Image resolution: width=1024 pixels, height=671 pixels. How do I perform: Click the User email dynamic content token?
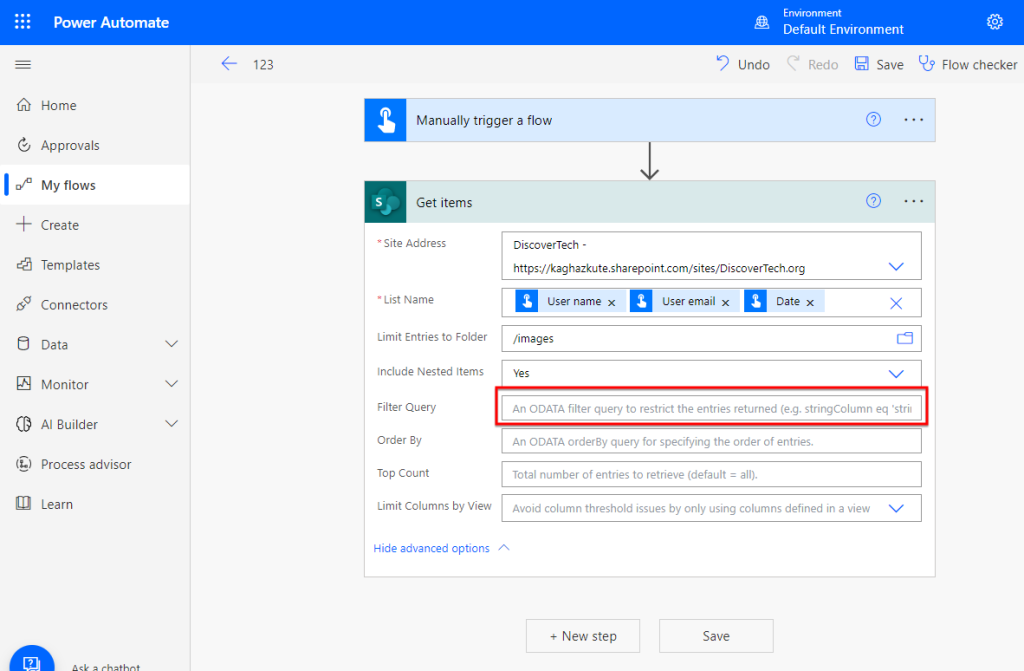pos(684,301)
